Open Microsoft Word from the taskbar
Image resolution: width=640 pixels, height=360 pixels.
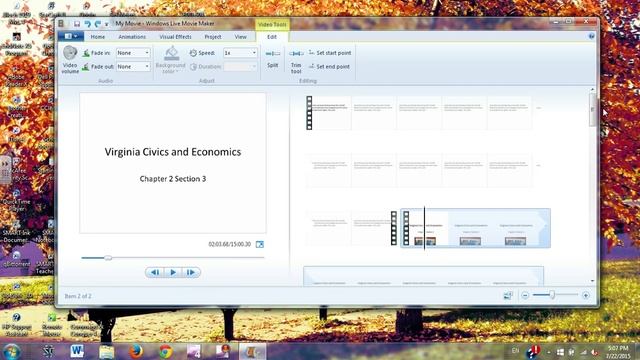[77, 351]
